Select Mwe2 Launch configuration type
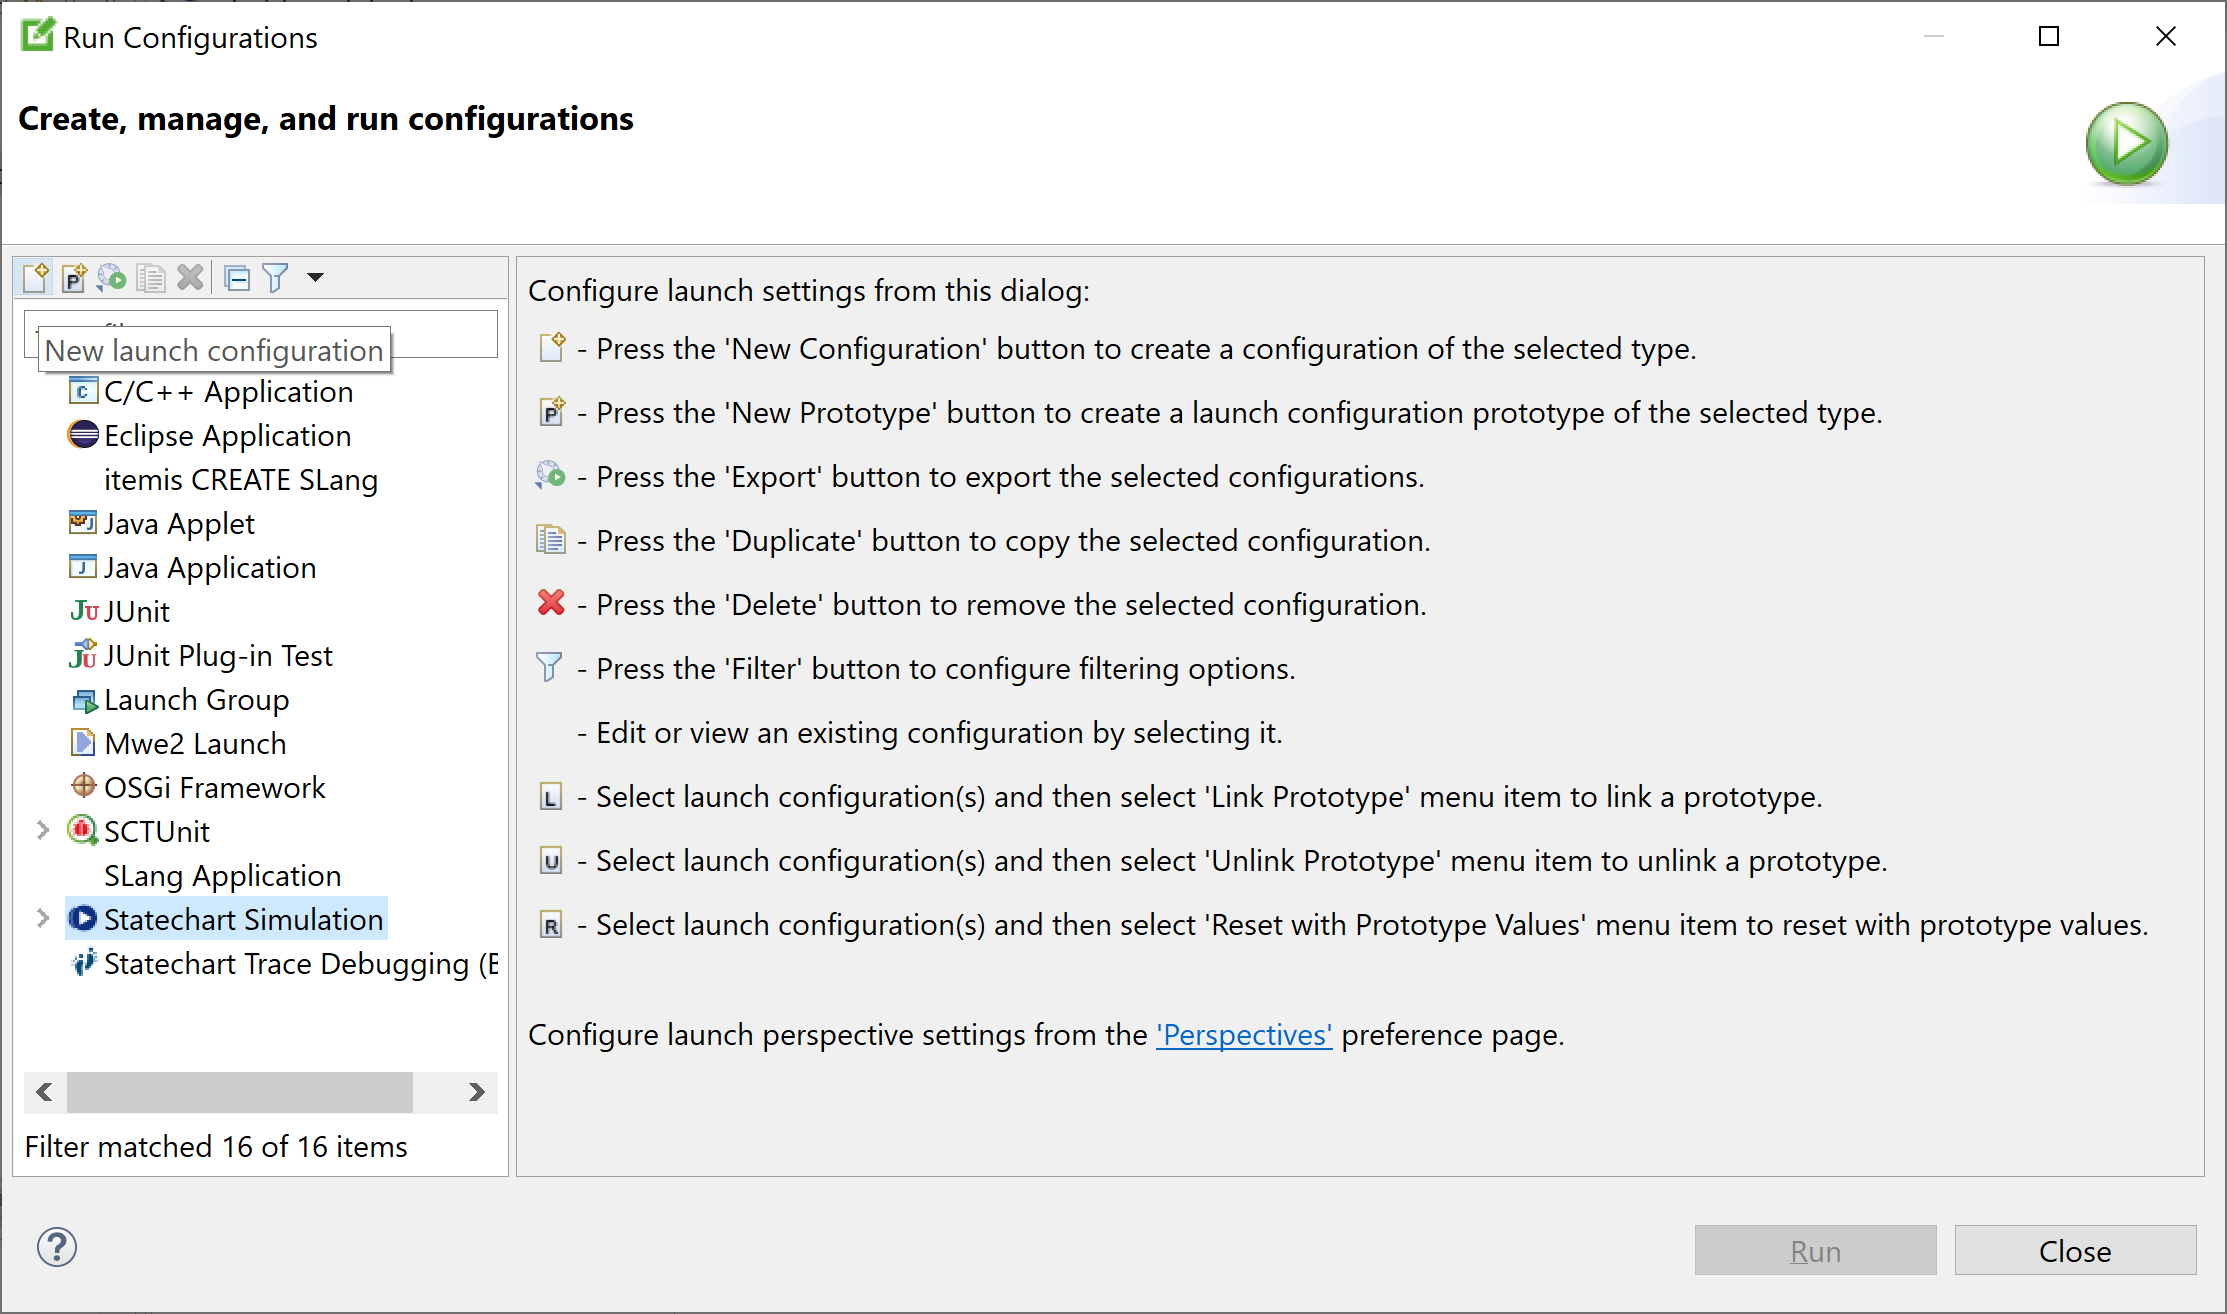Image resolution: width=2227 pixels, height=1314 pixels. click(x=195, y=744)
